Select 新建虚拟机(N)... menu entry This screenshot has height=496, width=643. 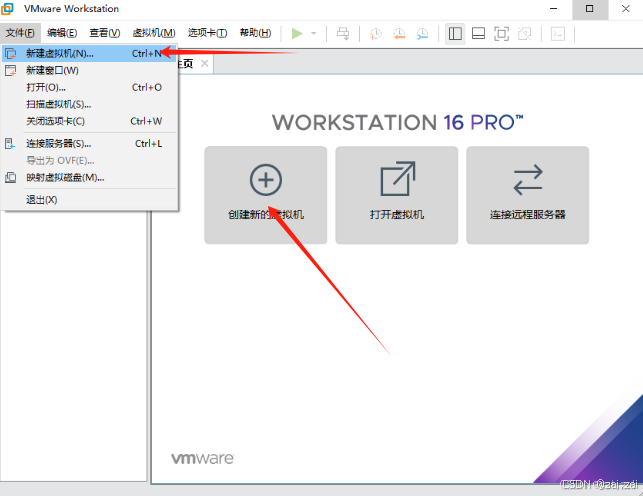click(x=89, y=53)
